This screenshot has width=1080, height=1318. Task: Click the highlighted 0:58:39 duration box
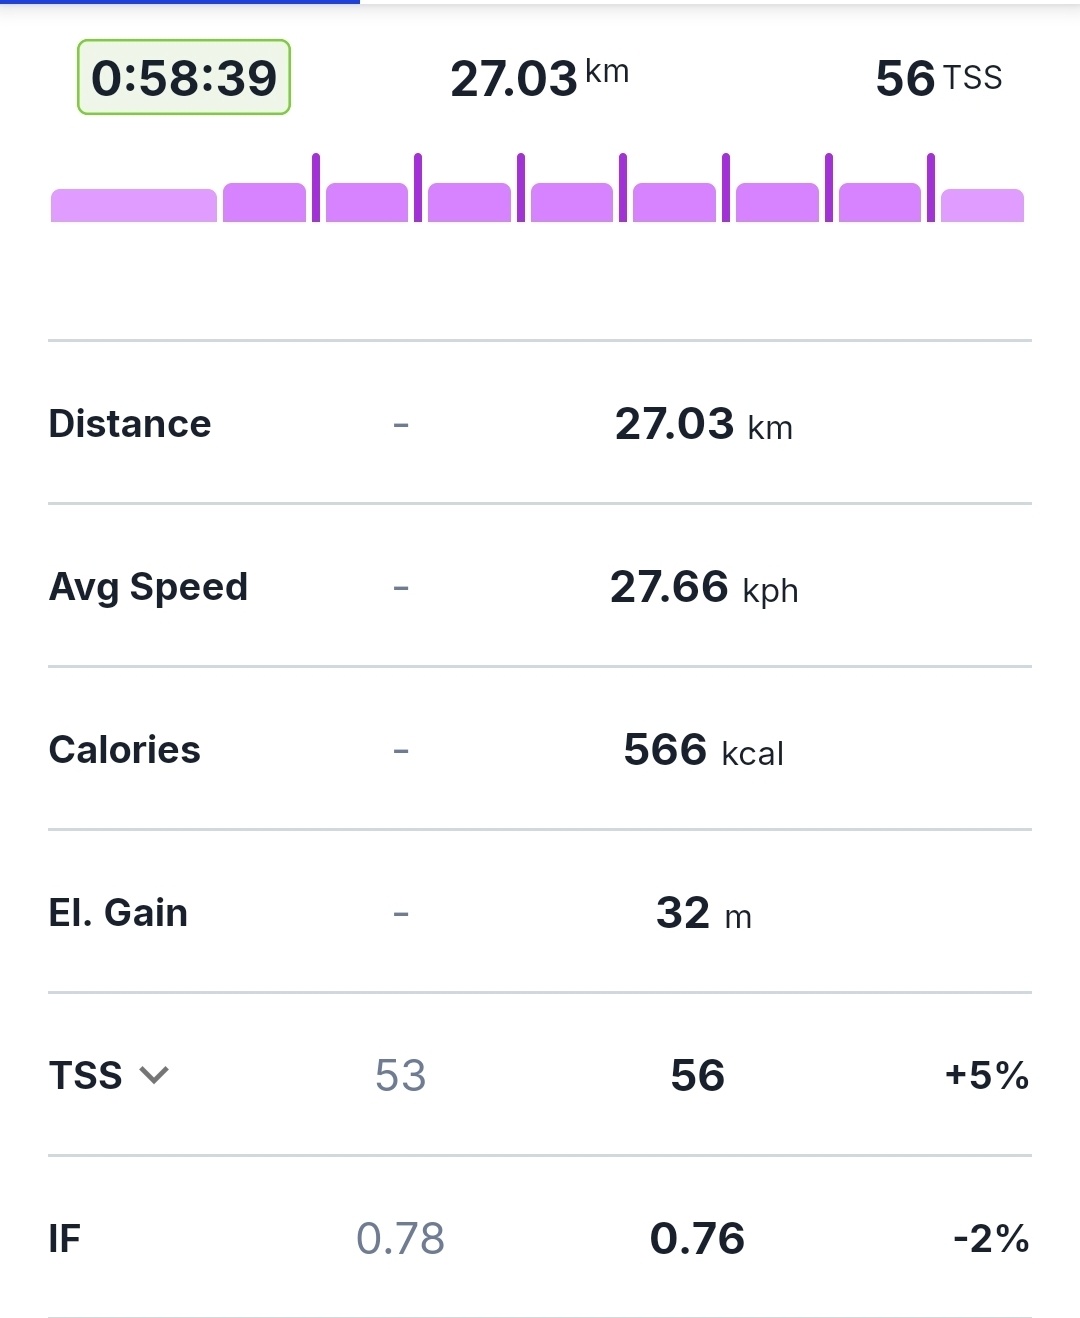(x=184, y=78)
